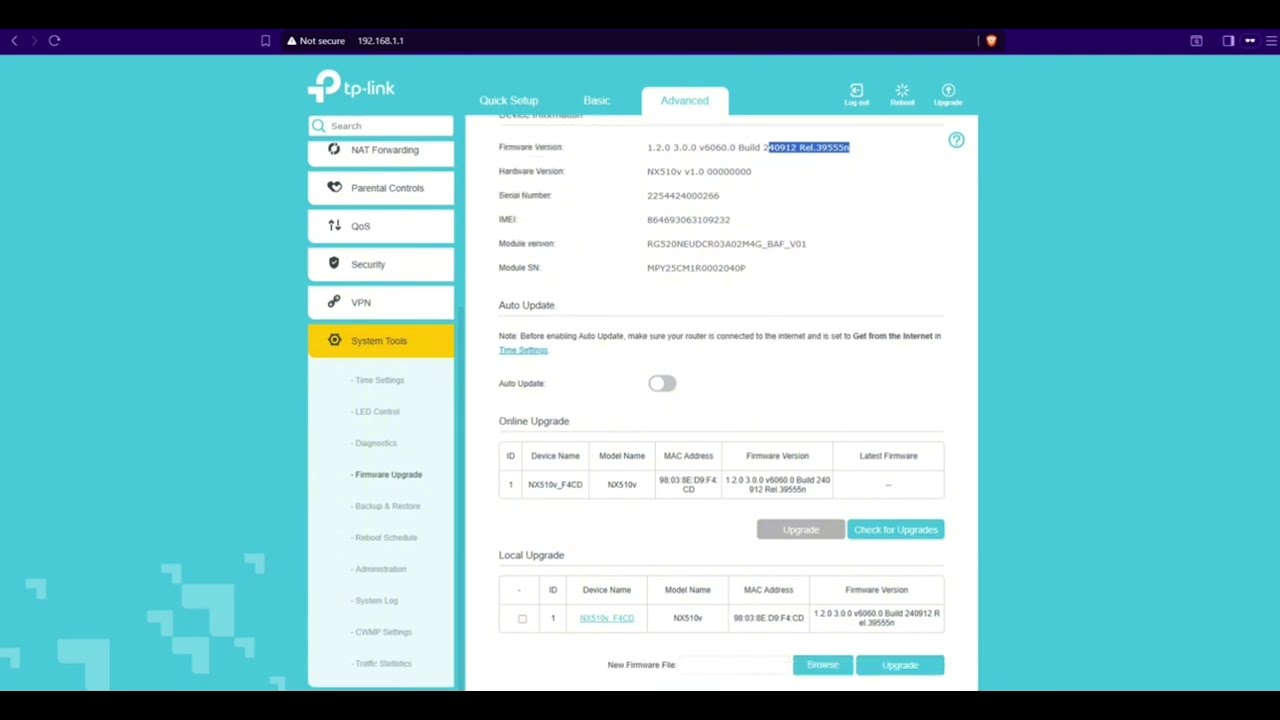Switch to the Quick Setup tab
Image resolution: width=1280 pixels, height=720 pixels.
(508, 101)
